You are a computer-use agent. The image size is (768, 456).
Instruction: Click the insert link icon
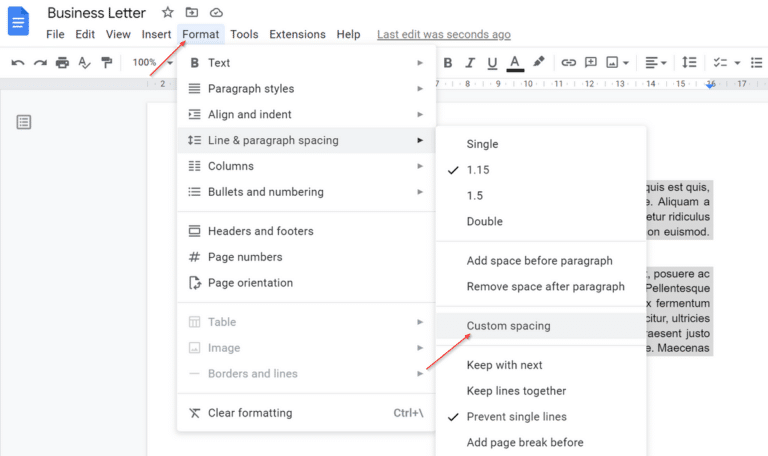[568, 62]
